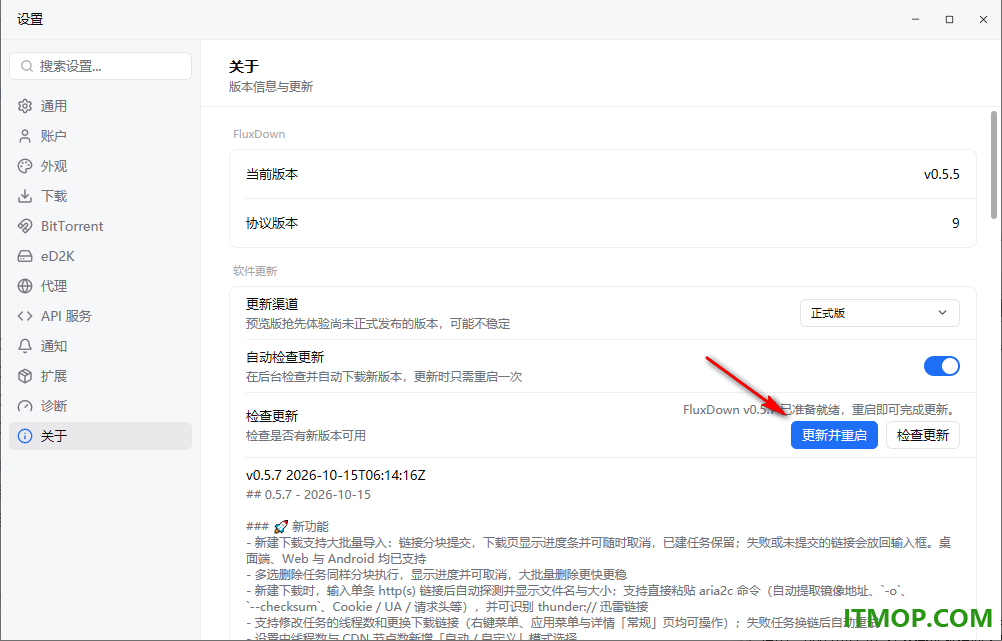
Task: Click the BitTorrent icon in sidebar
Action: tap(25, 226)
